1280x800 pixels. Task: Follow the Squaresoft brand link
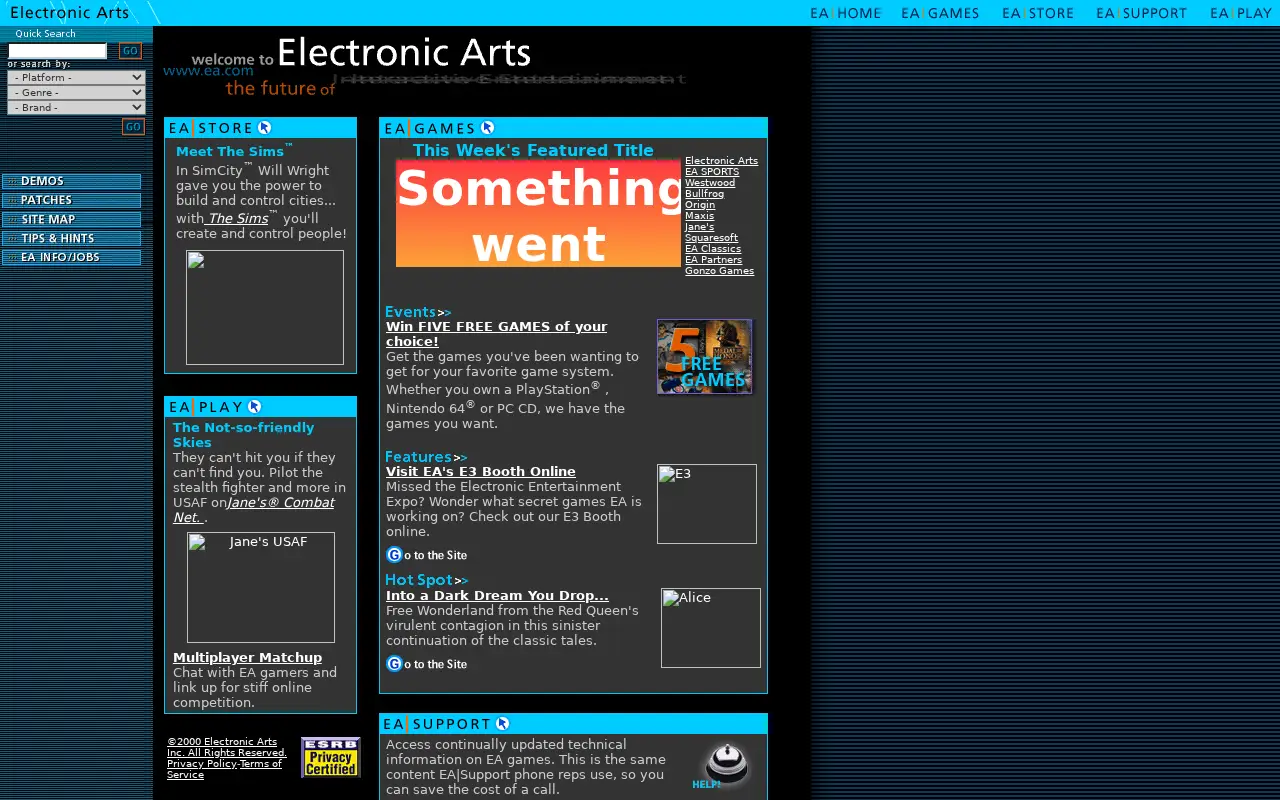tap(711, 238)
